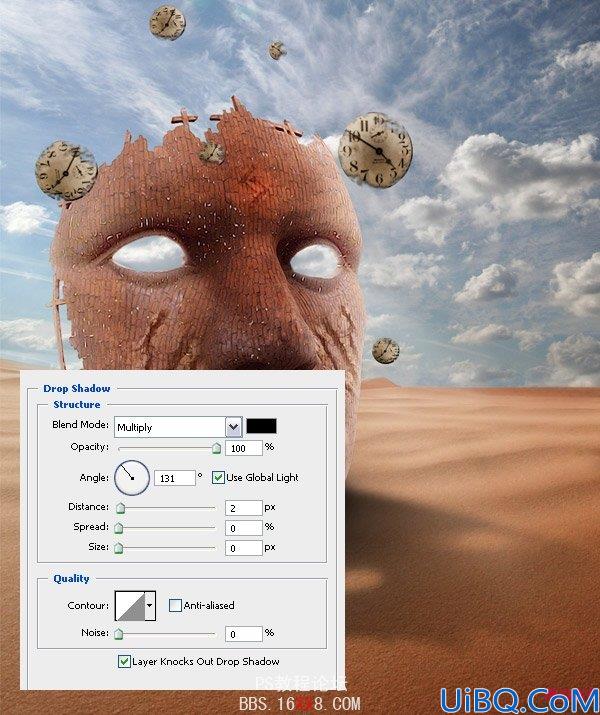Viewport: 600px width, 715px height.
Task: Click the Distance slider handle
Action: coord(120,508)
